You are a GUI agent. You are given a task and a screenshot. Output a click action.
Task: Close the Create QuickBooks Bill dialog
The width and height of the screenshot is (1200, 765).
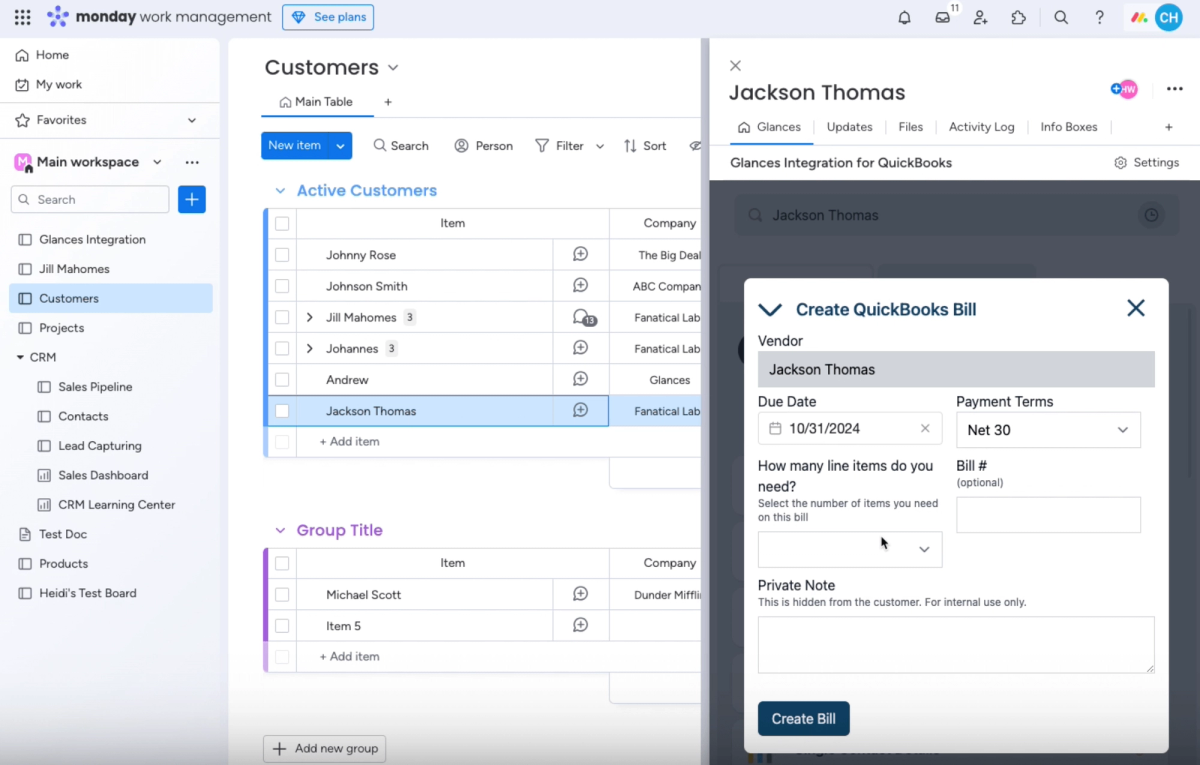click(1136, 308)
